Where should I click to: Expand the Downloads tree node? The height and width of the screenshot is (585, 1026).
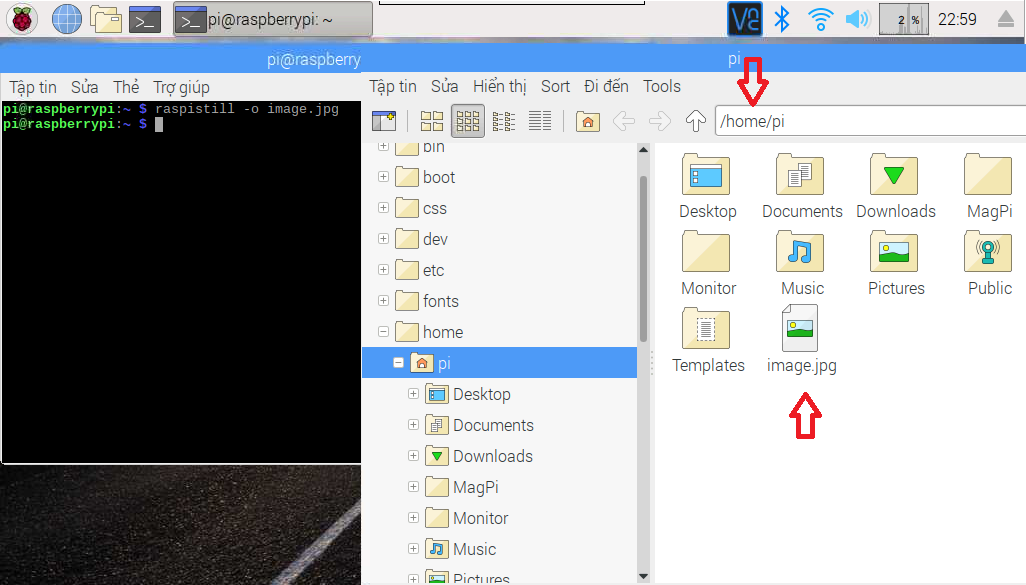(x=413, y=455)
